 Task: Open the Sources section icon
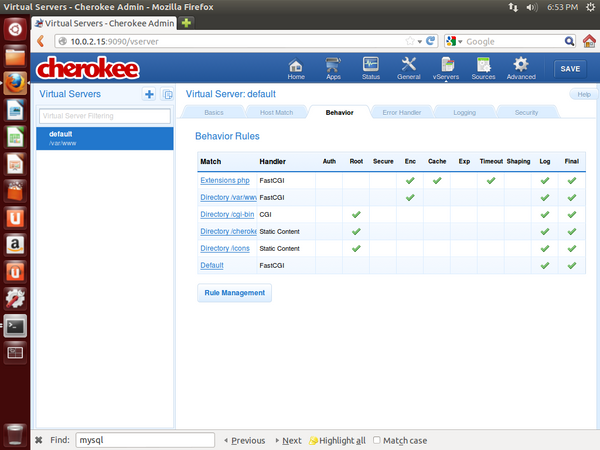point(483,68)
